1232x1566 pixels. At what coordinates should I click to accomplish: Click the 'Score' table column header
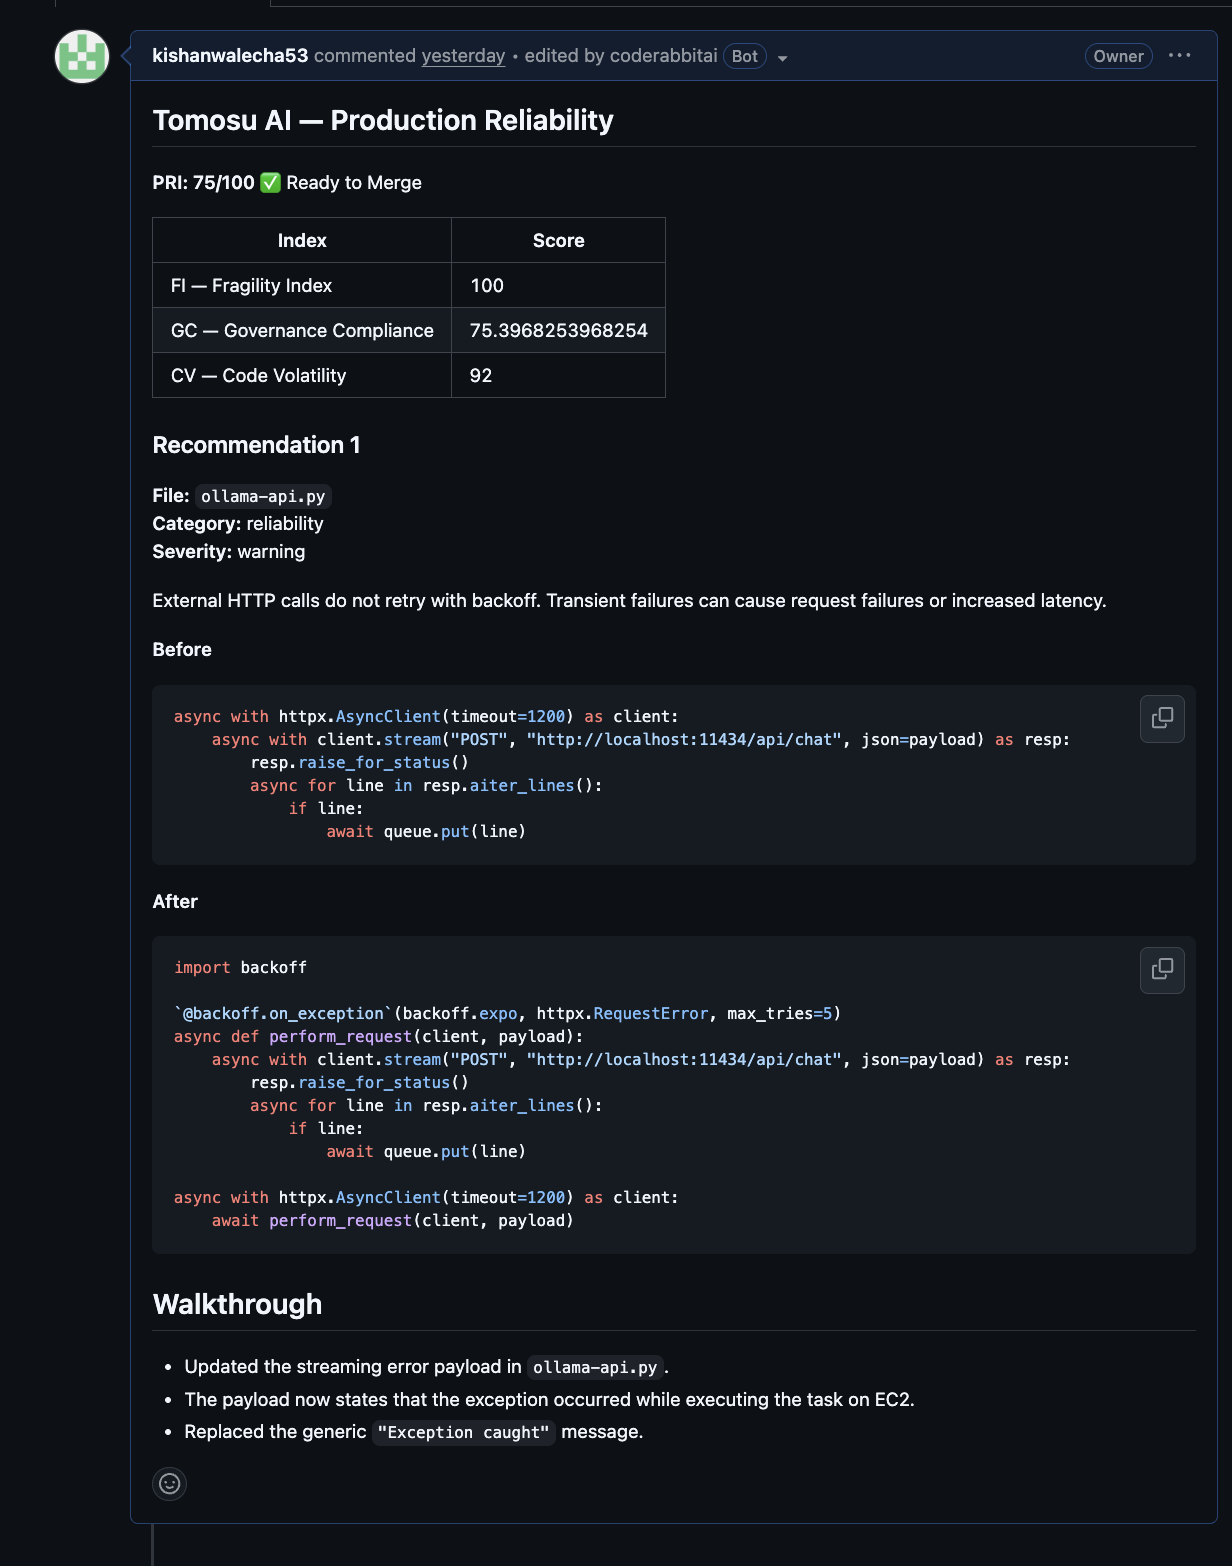pos(558,240)
